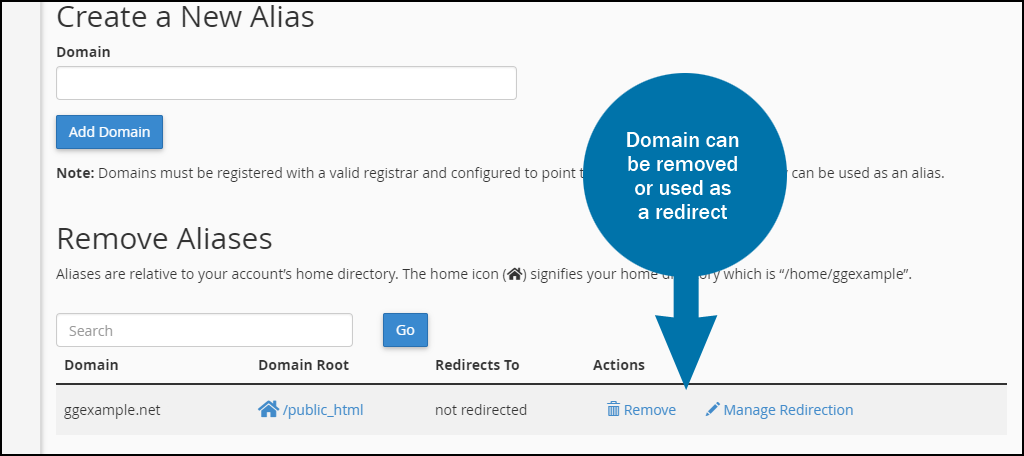Focus the Search aliases field
The width and height of the screenshot is (1024, 456).
[204, 330]
